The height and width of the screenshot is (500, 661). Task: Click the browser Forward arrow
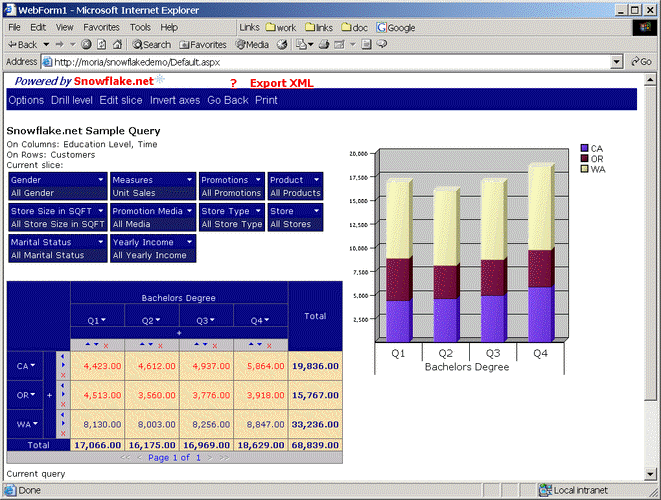(59, 44)
